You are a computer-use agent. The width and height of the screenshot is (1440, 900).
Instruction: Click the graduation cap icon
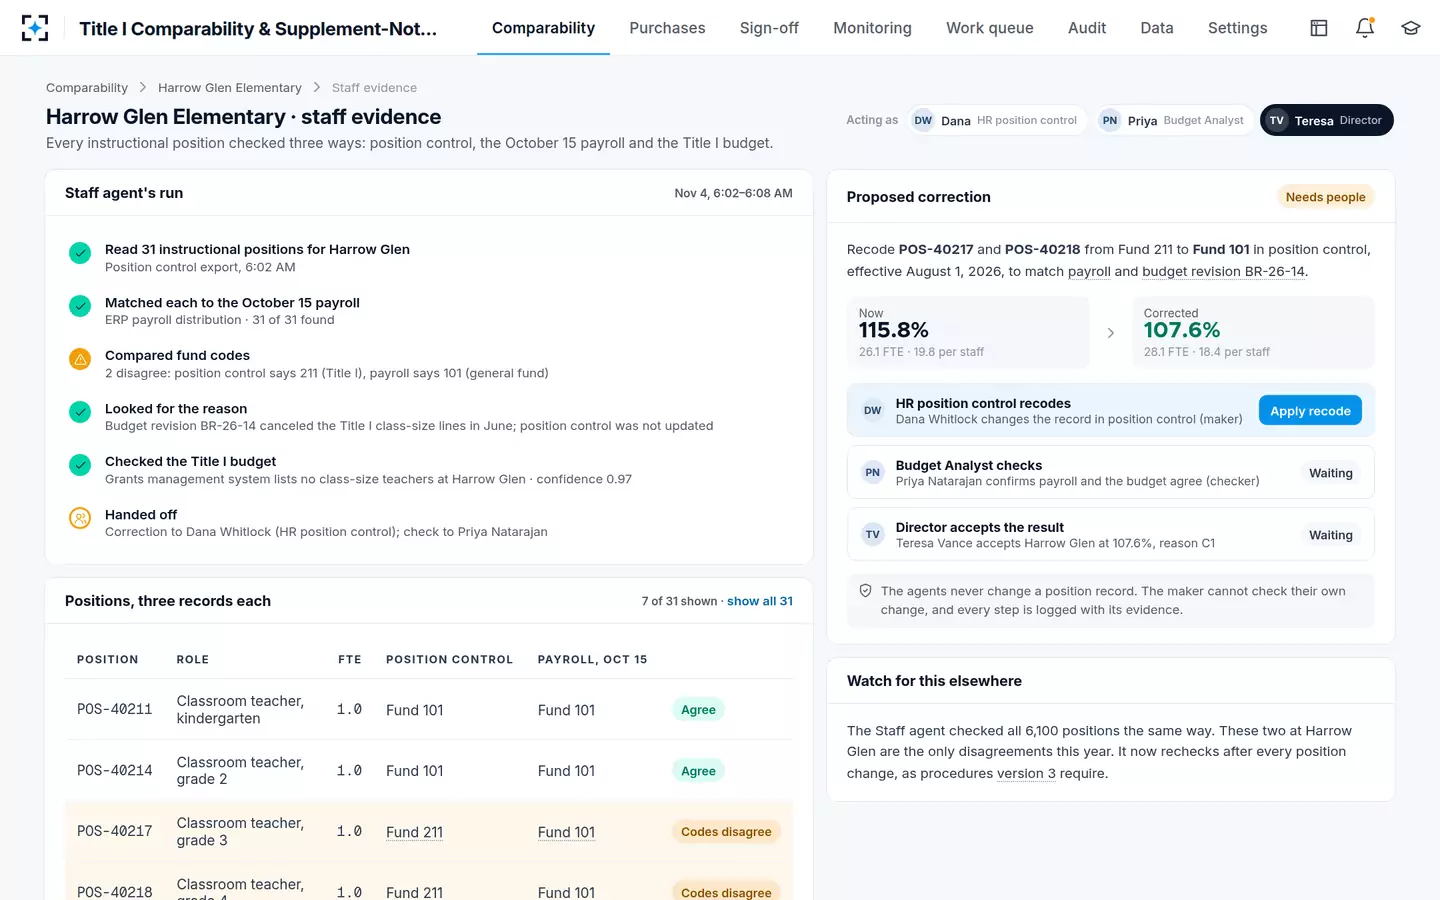(x=1411, y=28)
